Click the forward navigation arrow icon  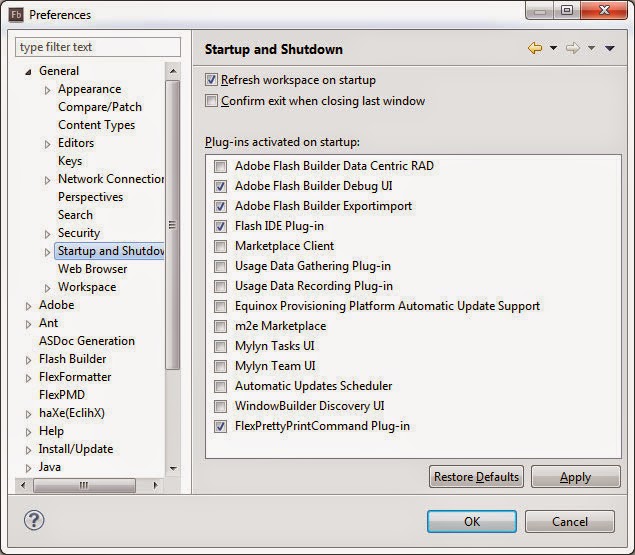(573, 48)
